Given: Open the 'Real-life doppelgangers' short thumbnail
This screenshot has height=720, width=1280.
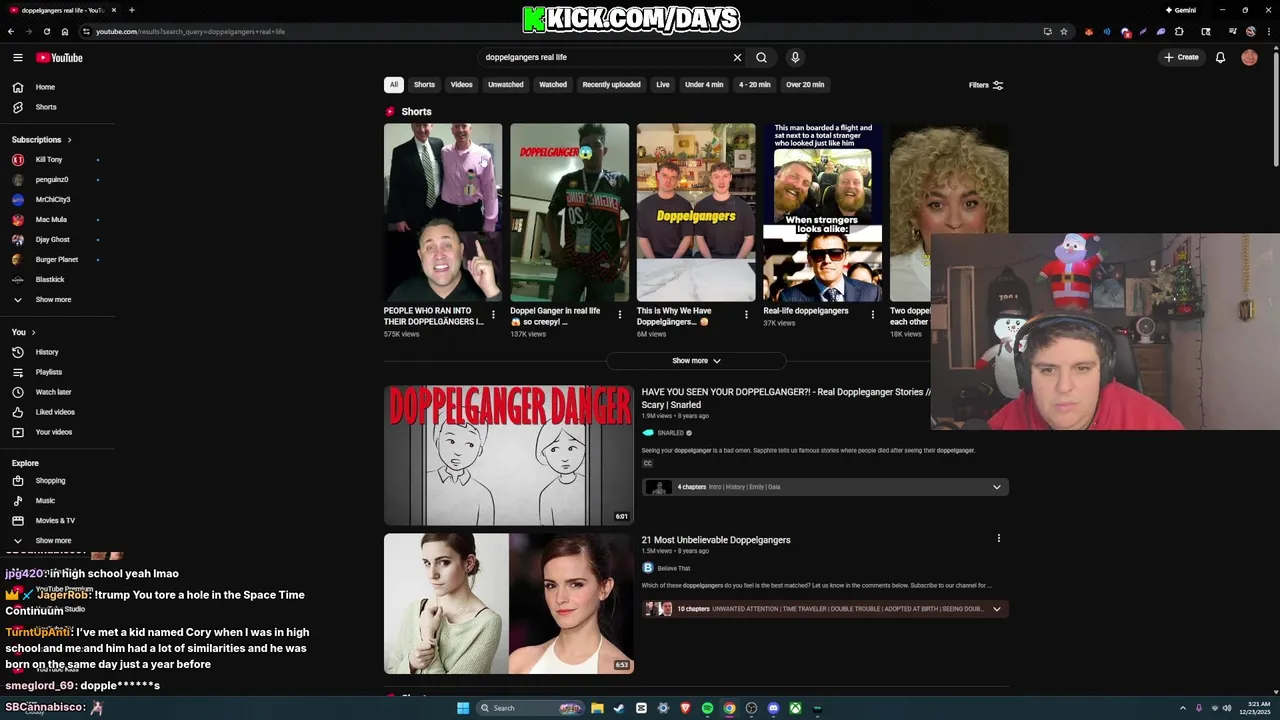Looking at the screenshot, I should coord(822,212).
